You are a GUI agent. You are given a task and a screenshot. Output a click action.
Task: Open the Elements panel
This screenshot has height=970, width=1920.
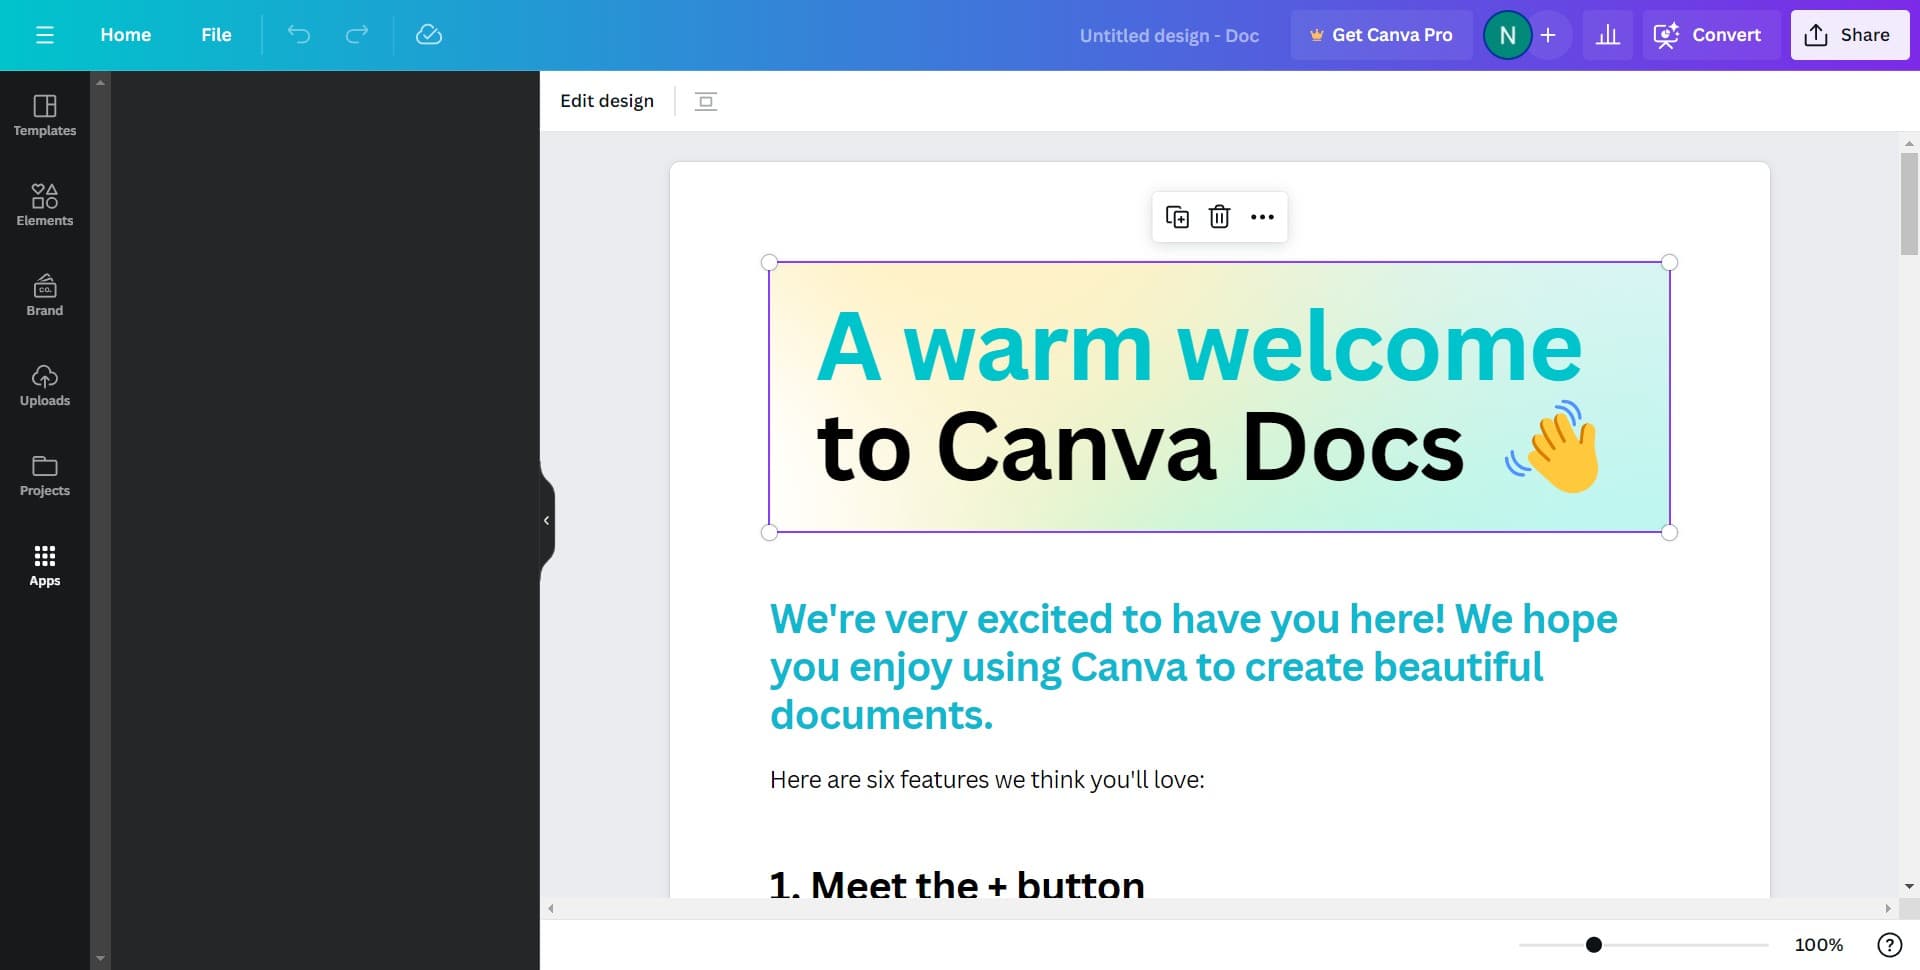pyautogui.click(x=44, y=205)
